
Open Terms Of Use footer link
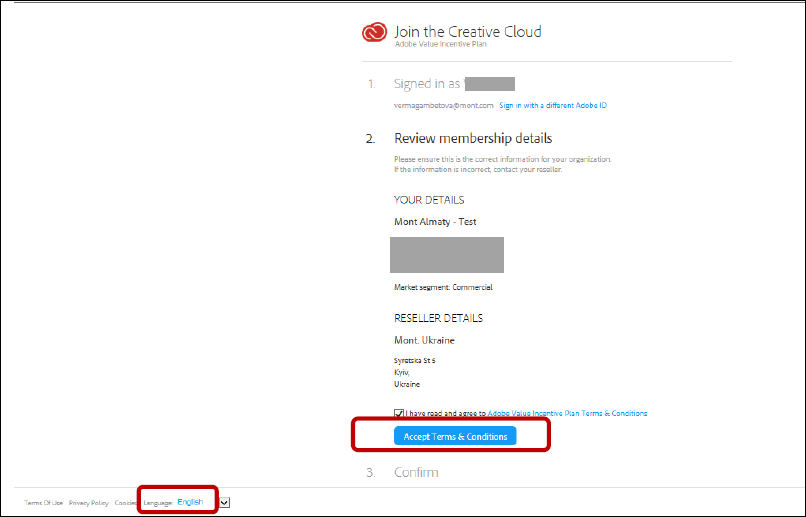pos(43,503)
